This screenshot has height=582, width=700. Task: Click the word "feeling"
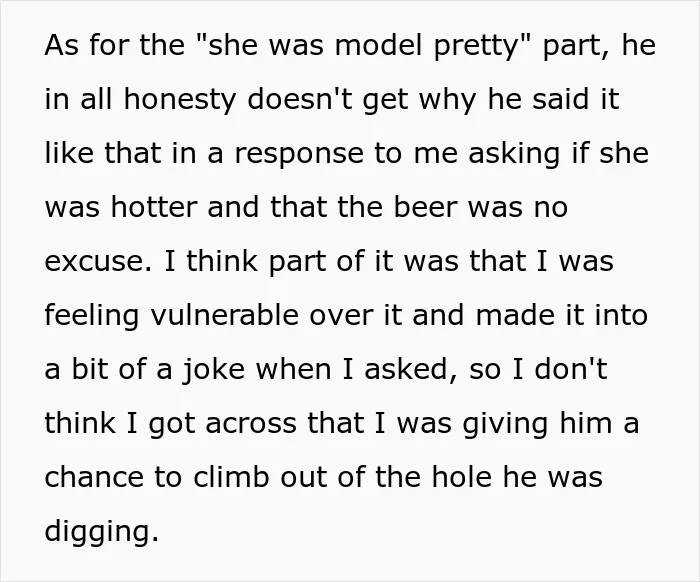coord(92,317)
